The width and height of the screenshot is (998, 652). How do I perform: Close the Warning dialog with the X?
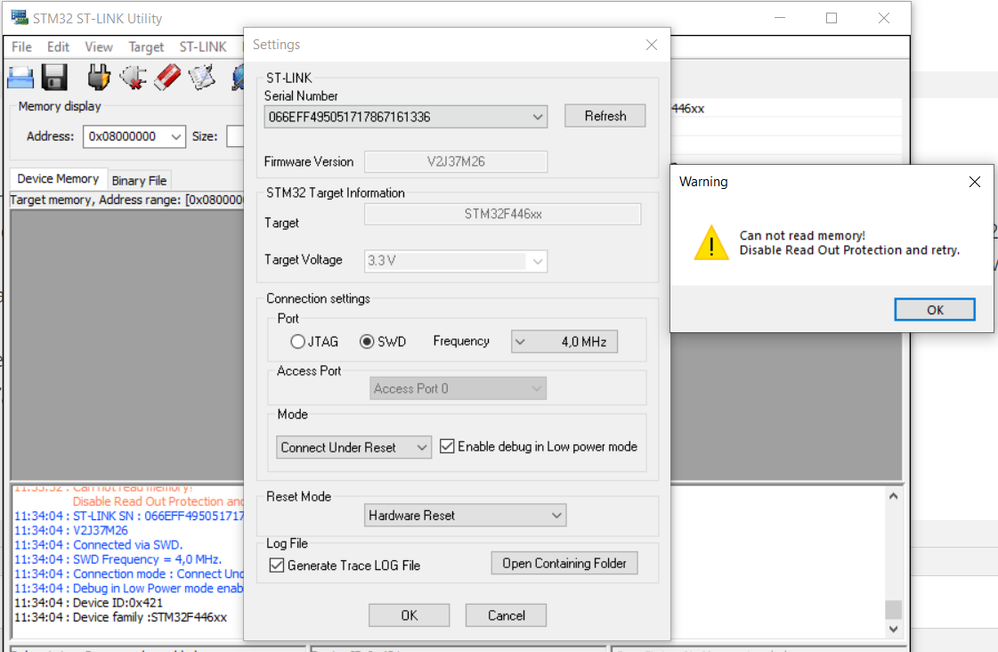(x=974, y=182)
